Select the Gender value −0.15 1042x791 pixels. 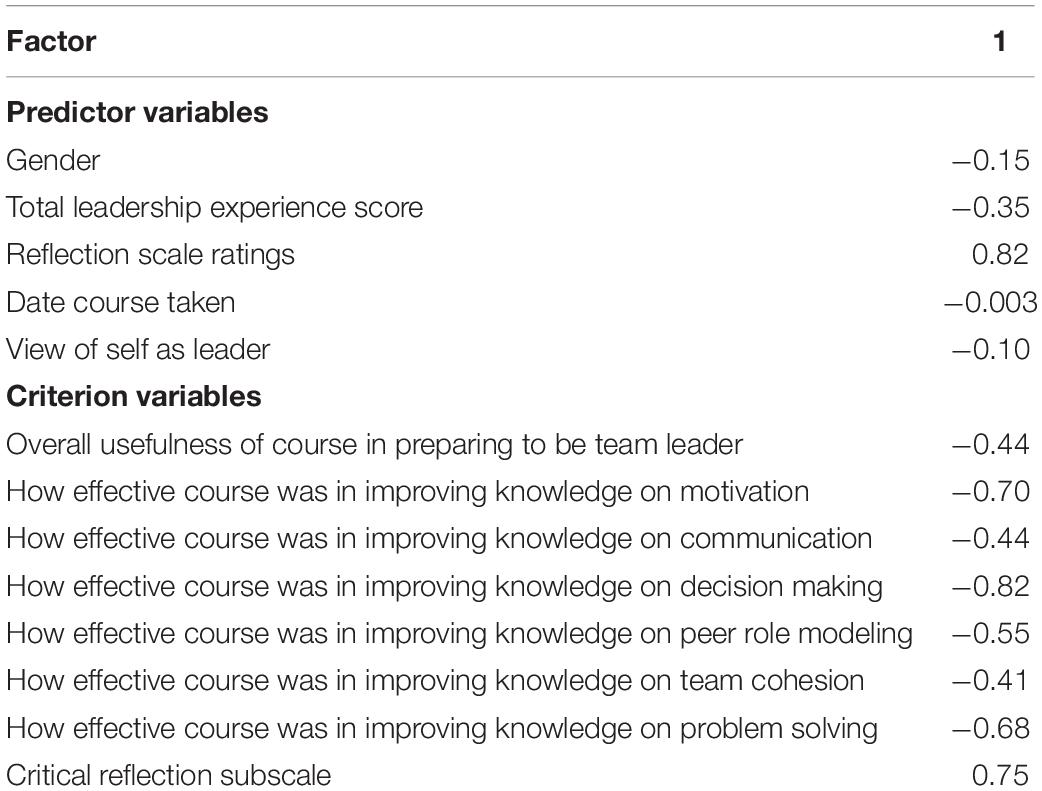[x=991, y=160]
